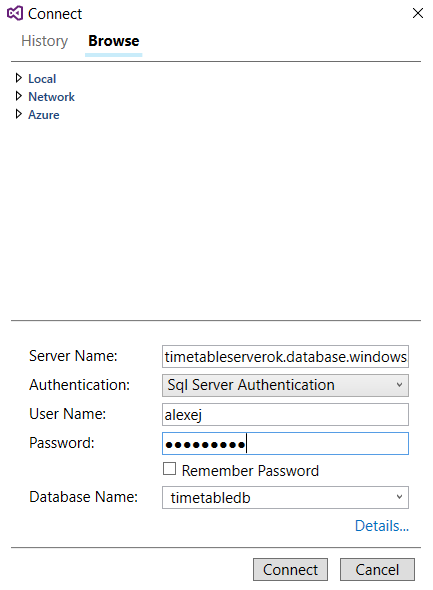Expand the Network node triangle
Screen dimensions: 433x590
coord(18,96)
